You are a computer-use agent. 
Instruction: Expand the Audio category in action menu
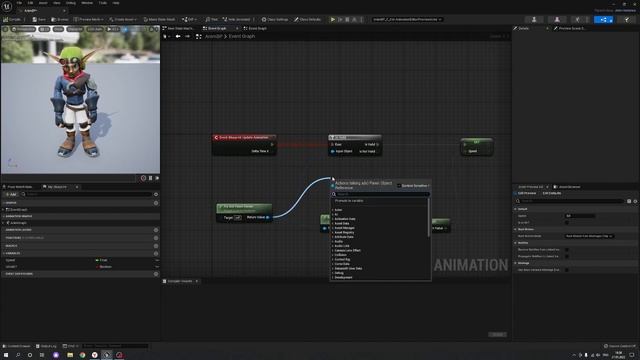pos(338,242)
